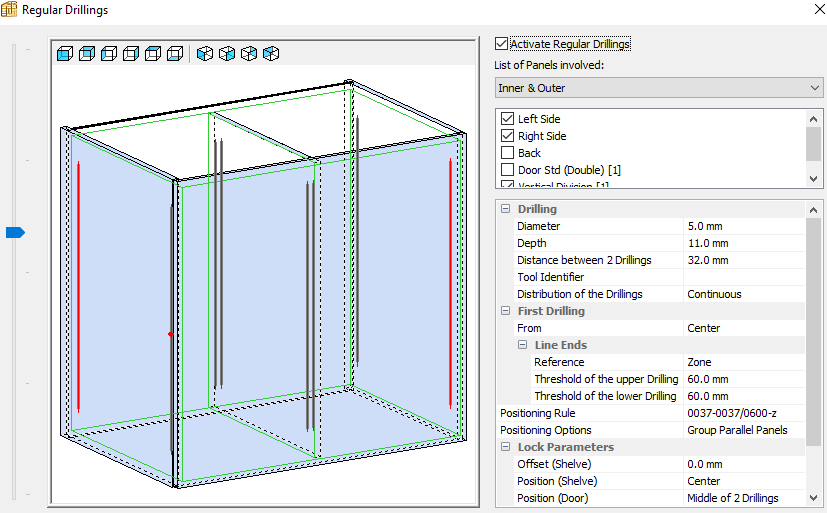Collapse the Lock Parameters group

click(x=505, y=447)
